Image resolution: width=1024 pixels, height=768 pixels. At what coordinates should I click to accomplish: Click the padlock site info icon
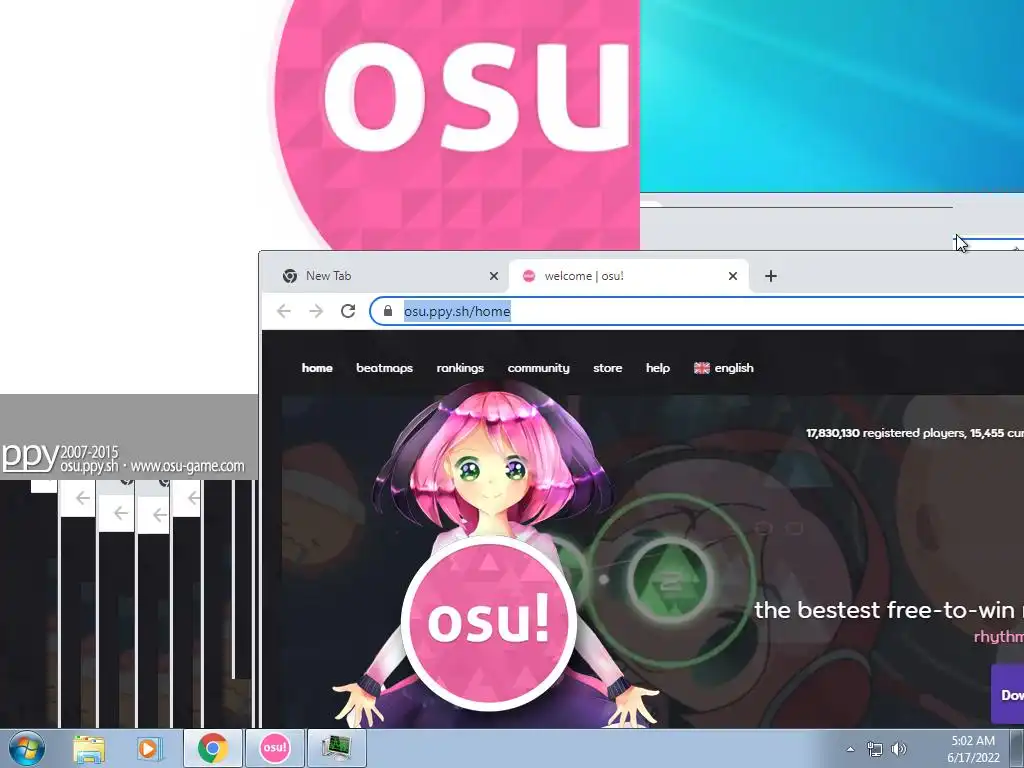(x=388, y=311)
